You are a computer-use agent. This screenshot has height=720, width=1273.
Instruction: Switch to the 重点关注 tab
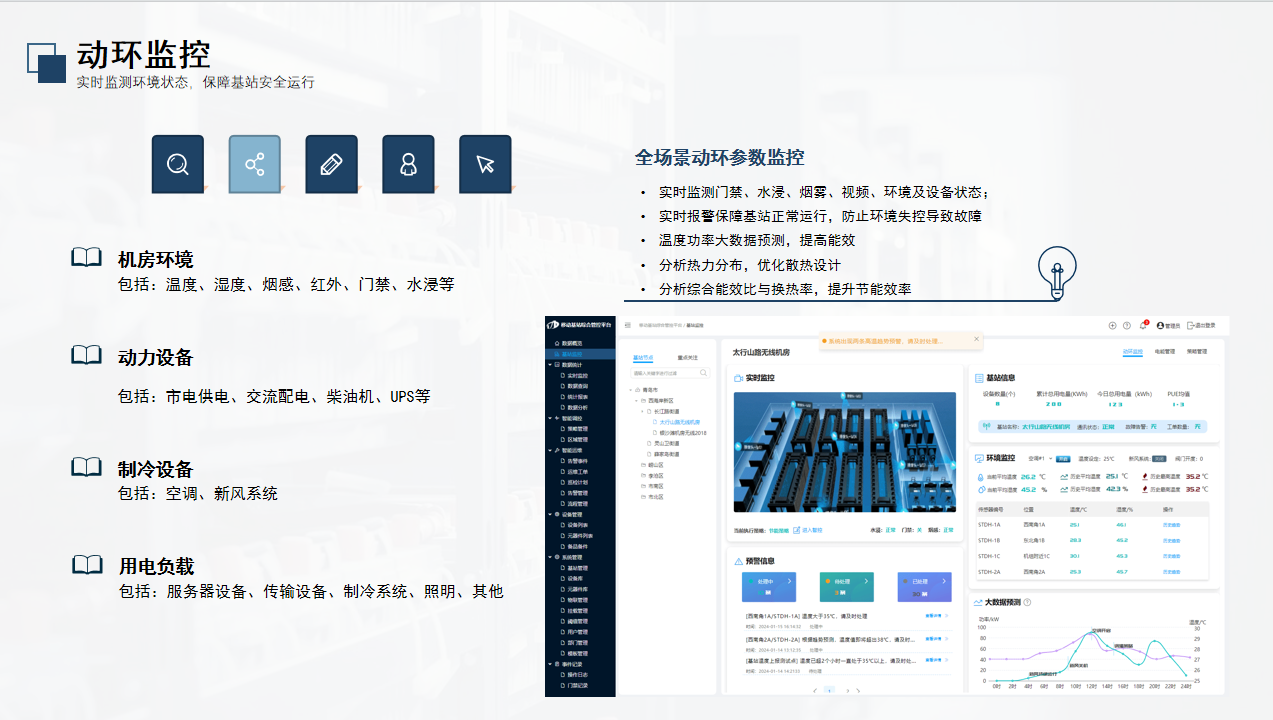tap(688, 357)
